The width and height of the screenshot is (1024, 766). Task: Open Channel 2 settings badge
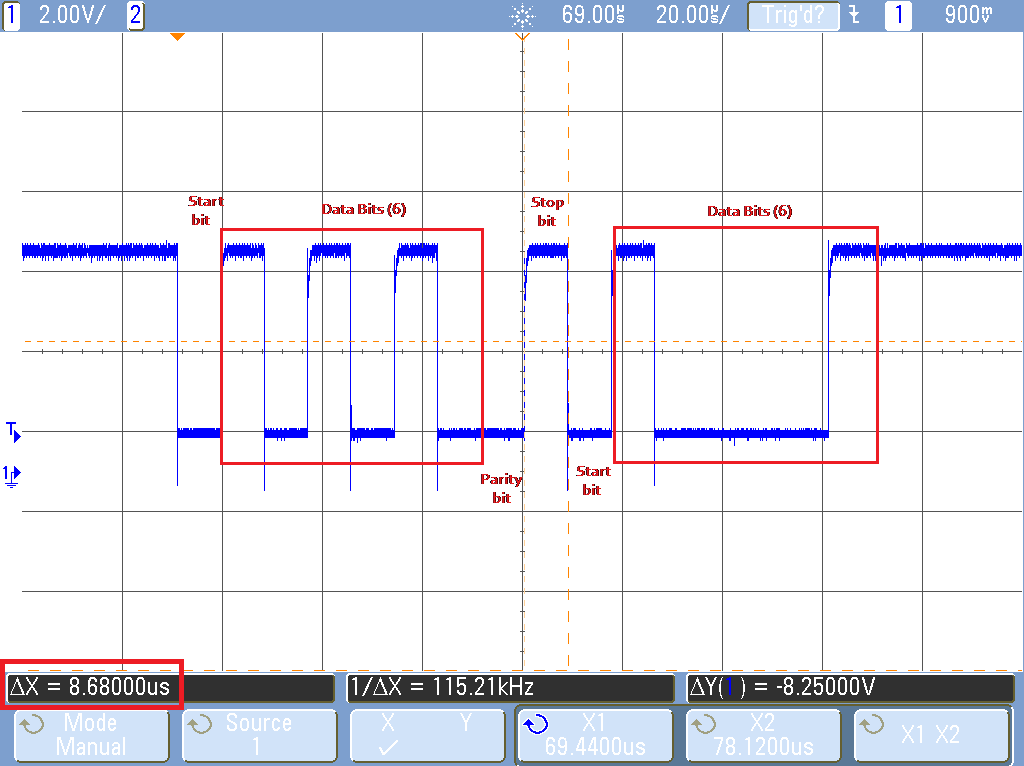click(134, 14)
